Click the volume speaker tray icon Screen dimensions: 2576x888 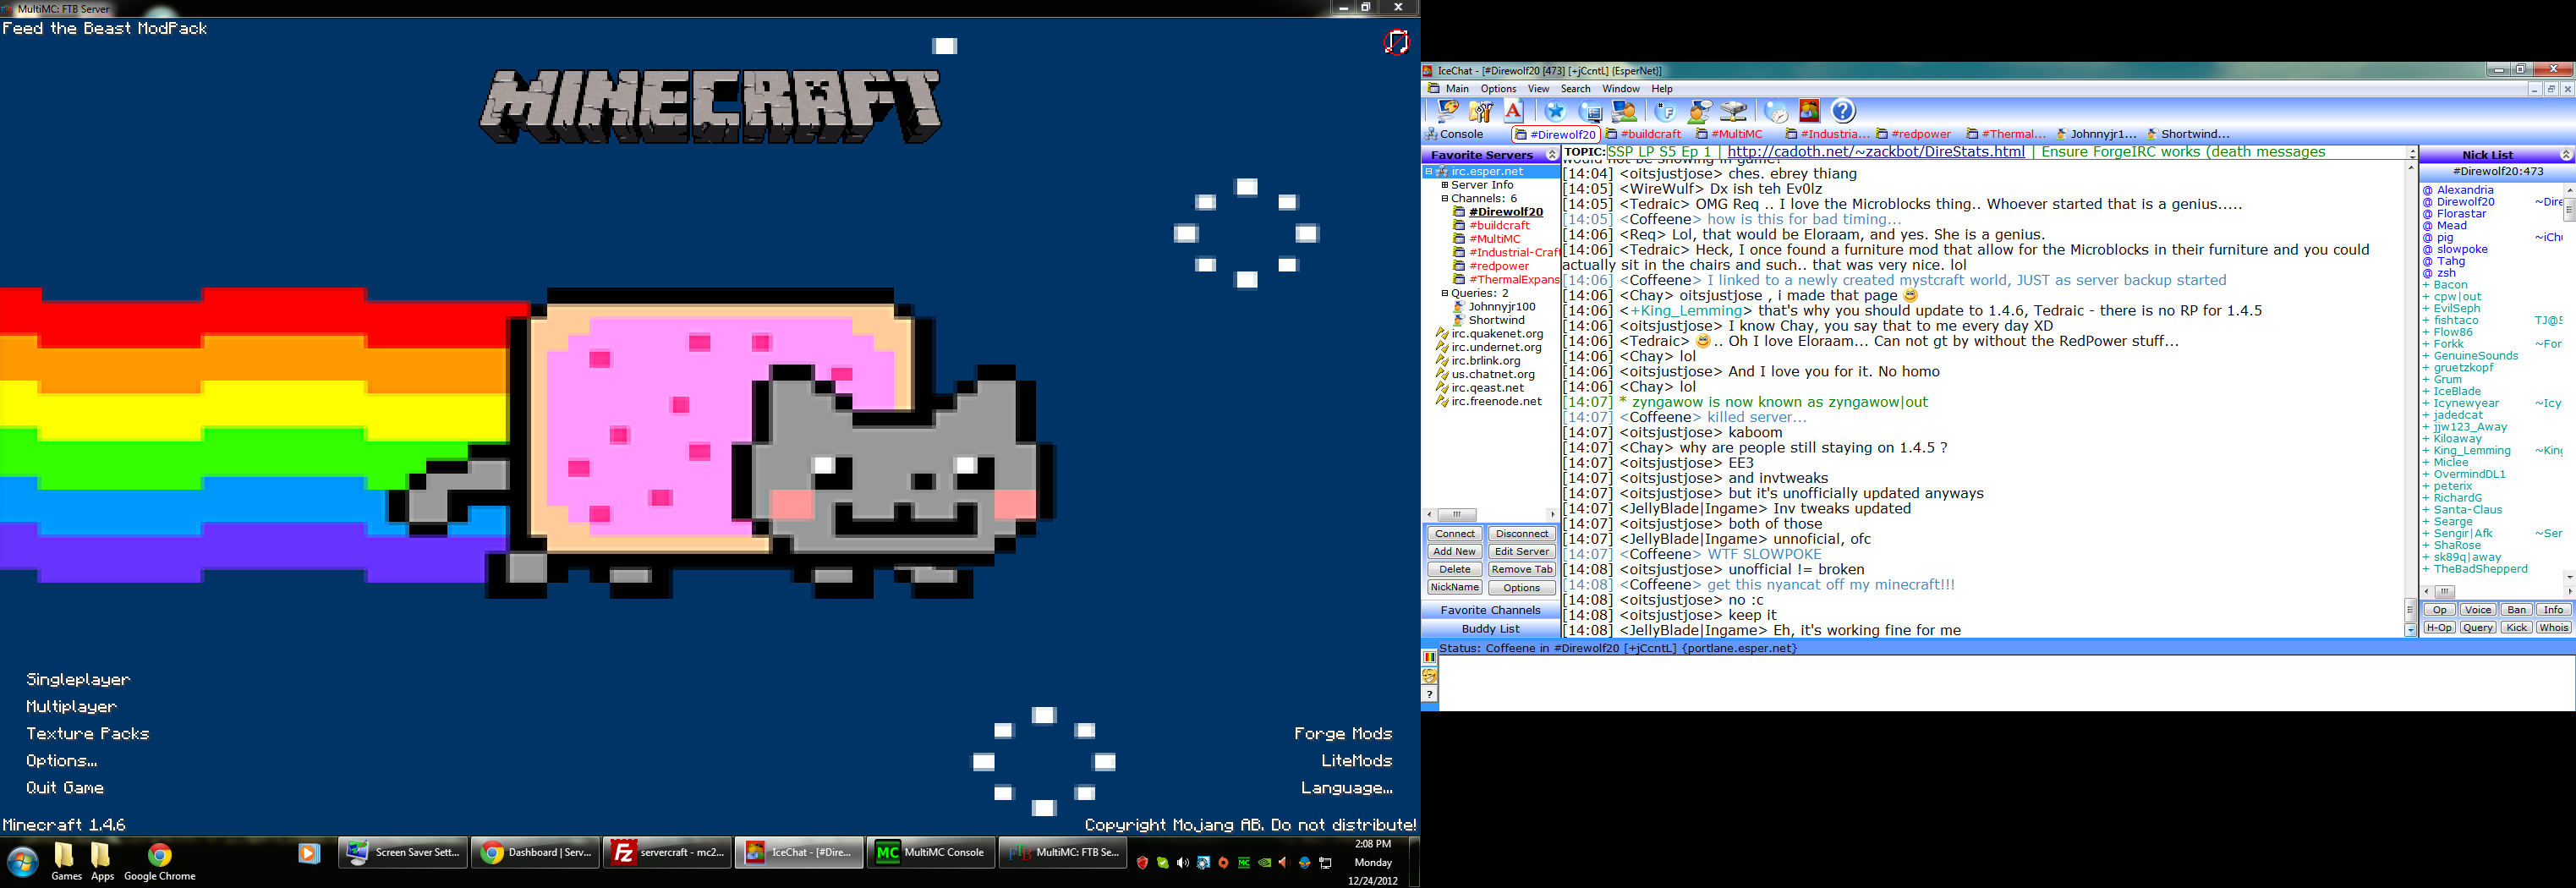[1183, 862]
